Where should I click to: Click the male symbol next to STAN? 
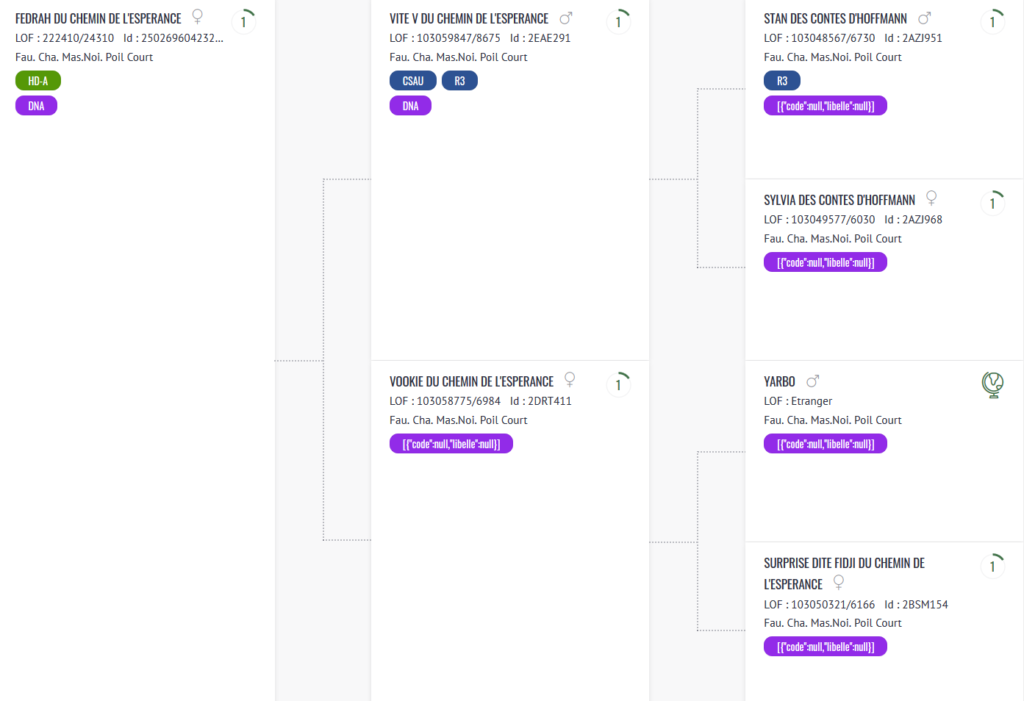924,18
